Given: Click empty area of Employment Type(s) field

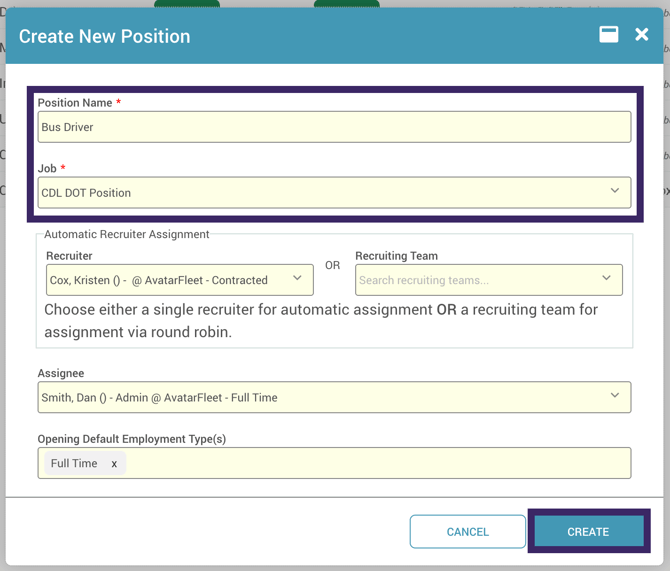Looking at the screenshot, I should [x=380, y=463].
